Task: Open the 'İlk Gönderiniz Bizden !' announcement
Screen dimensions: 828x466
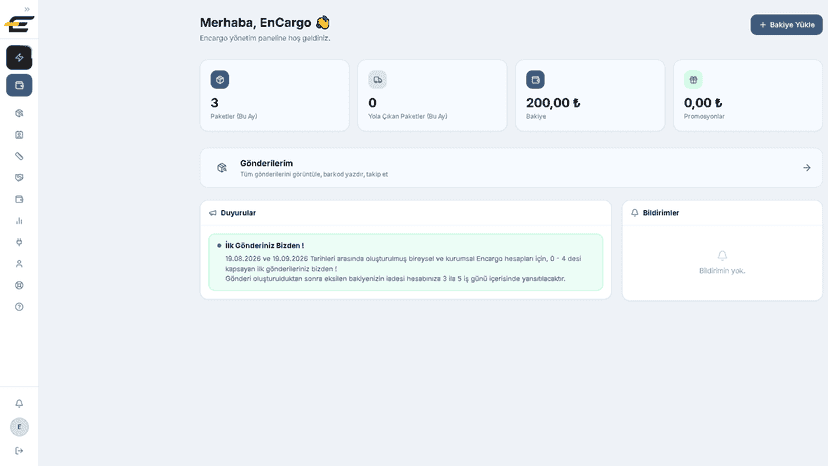Action: pos(406,262)
